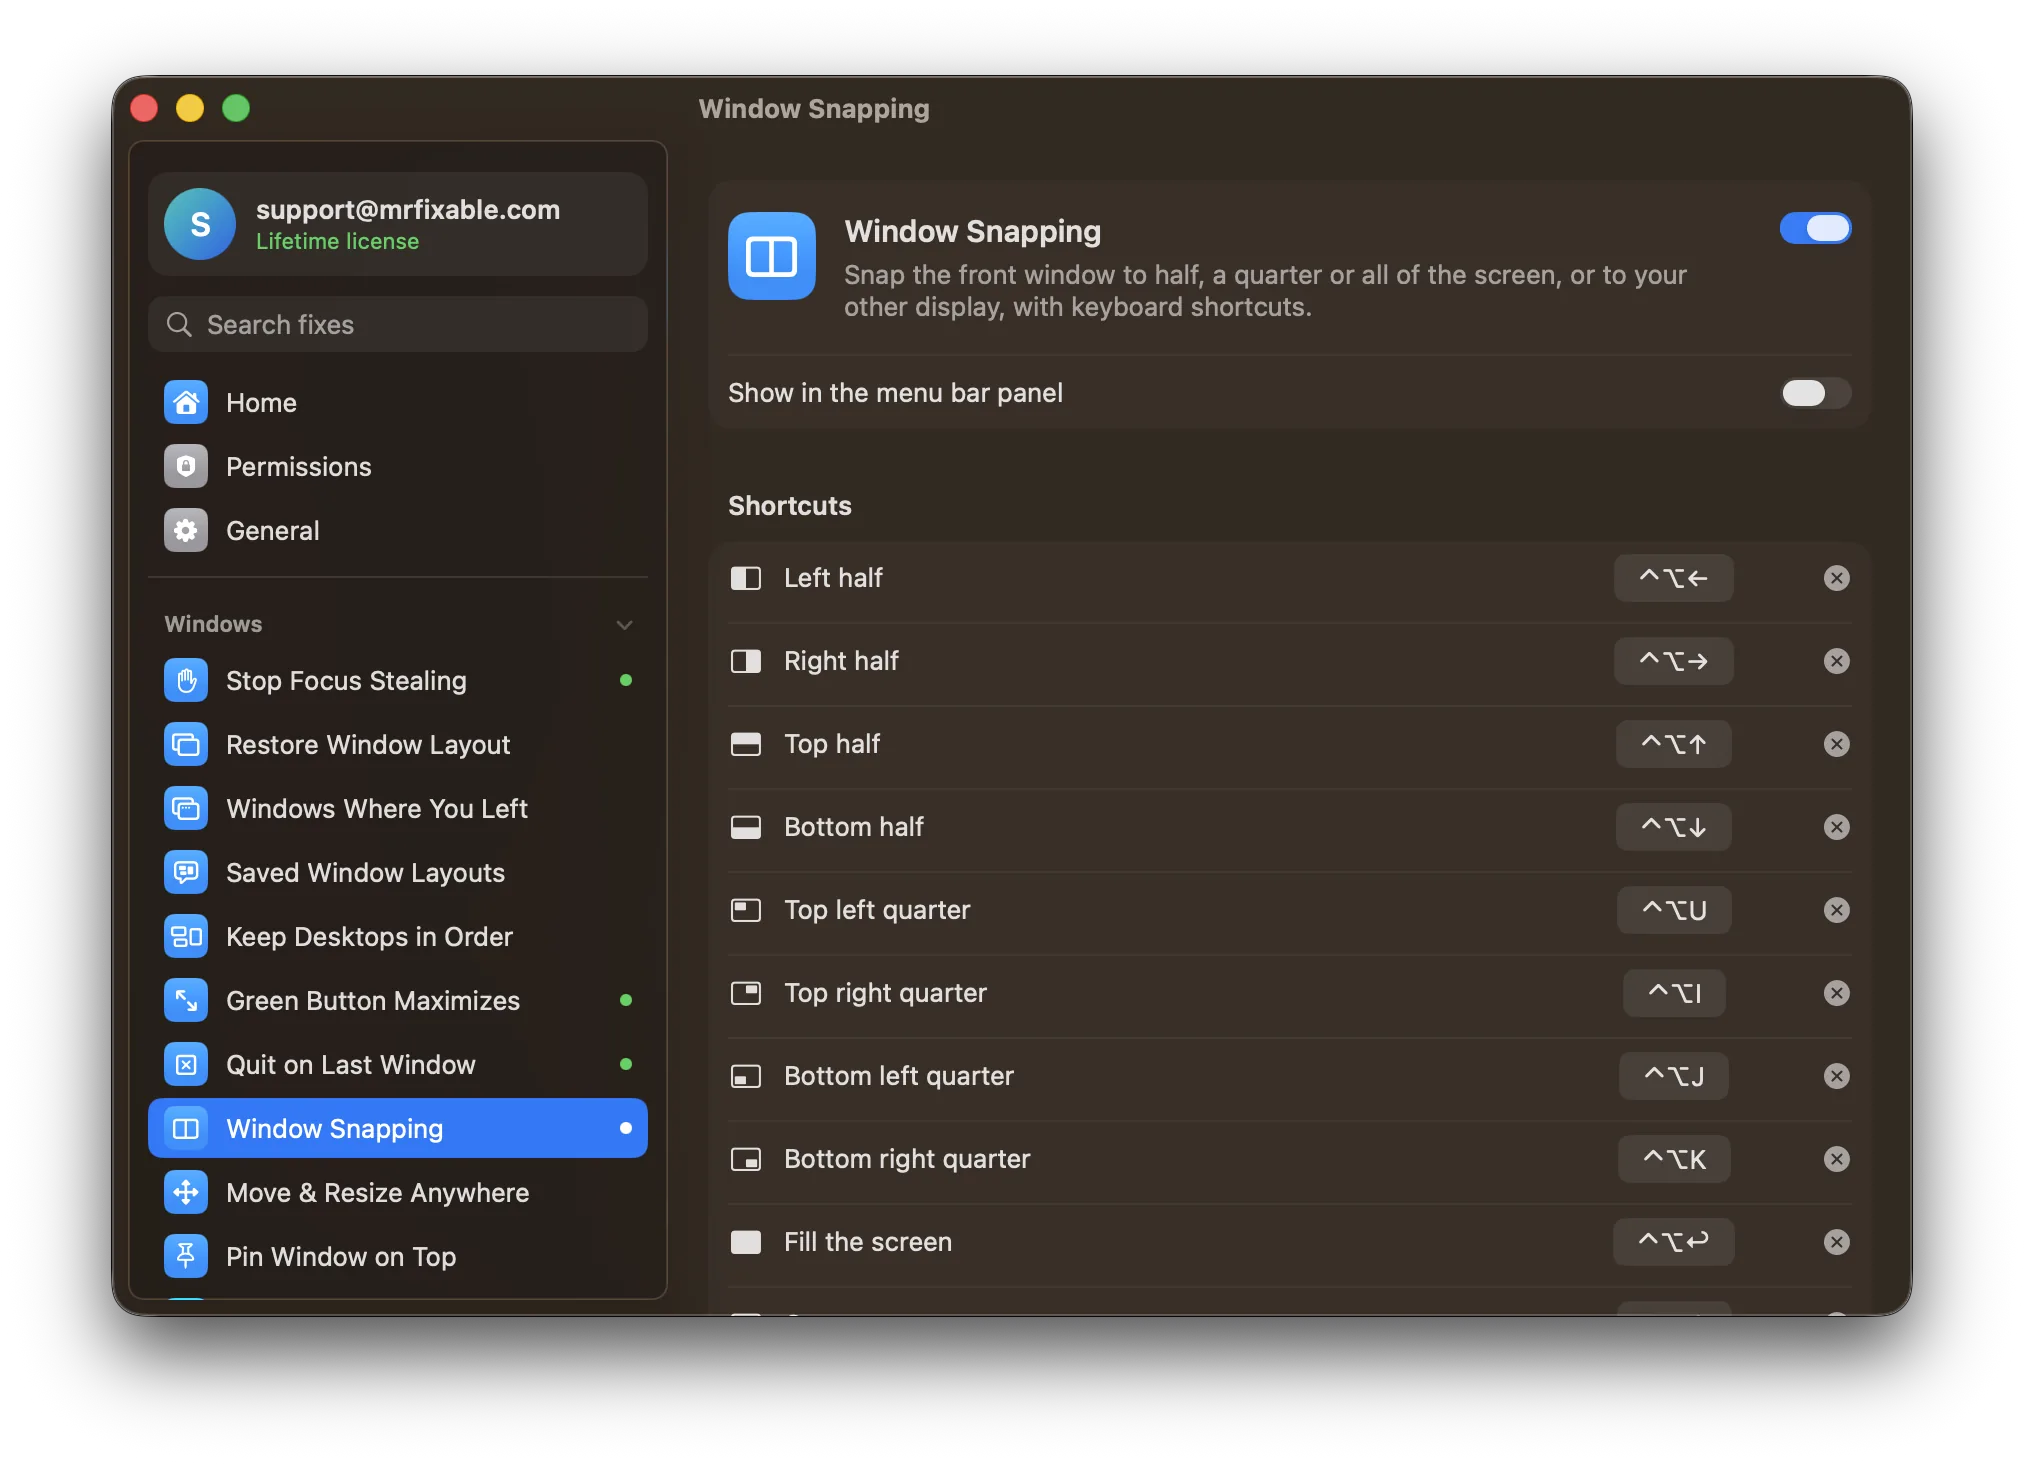Click the Top half layout icon
This screenshot has height=1464, width=2024.
(746, 744)
